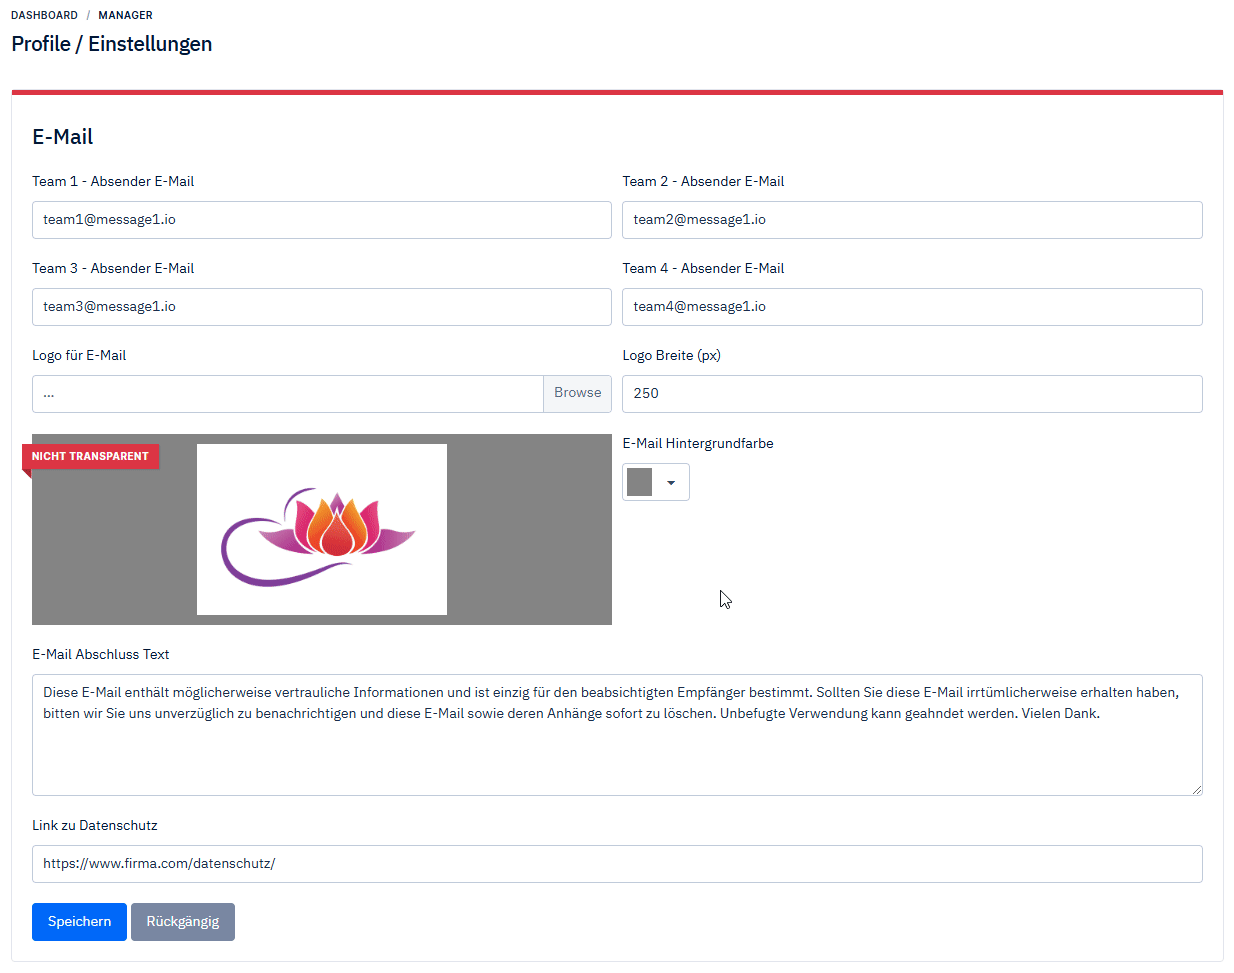Click Browse to upload e-mail logo
This screenshot has height=973, width=1234.
(x=577, y=393)
